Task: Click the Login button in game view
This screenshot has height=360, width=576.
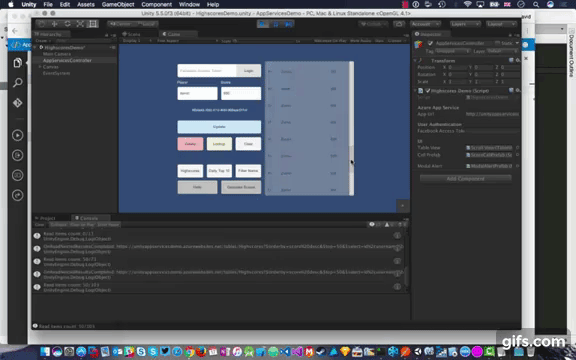Action: 249,71
